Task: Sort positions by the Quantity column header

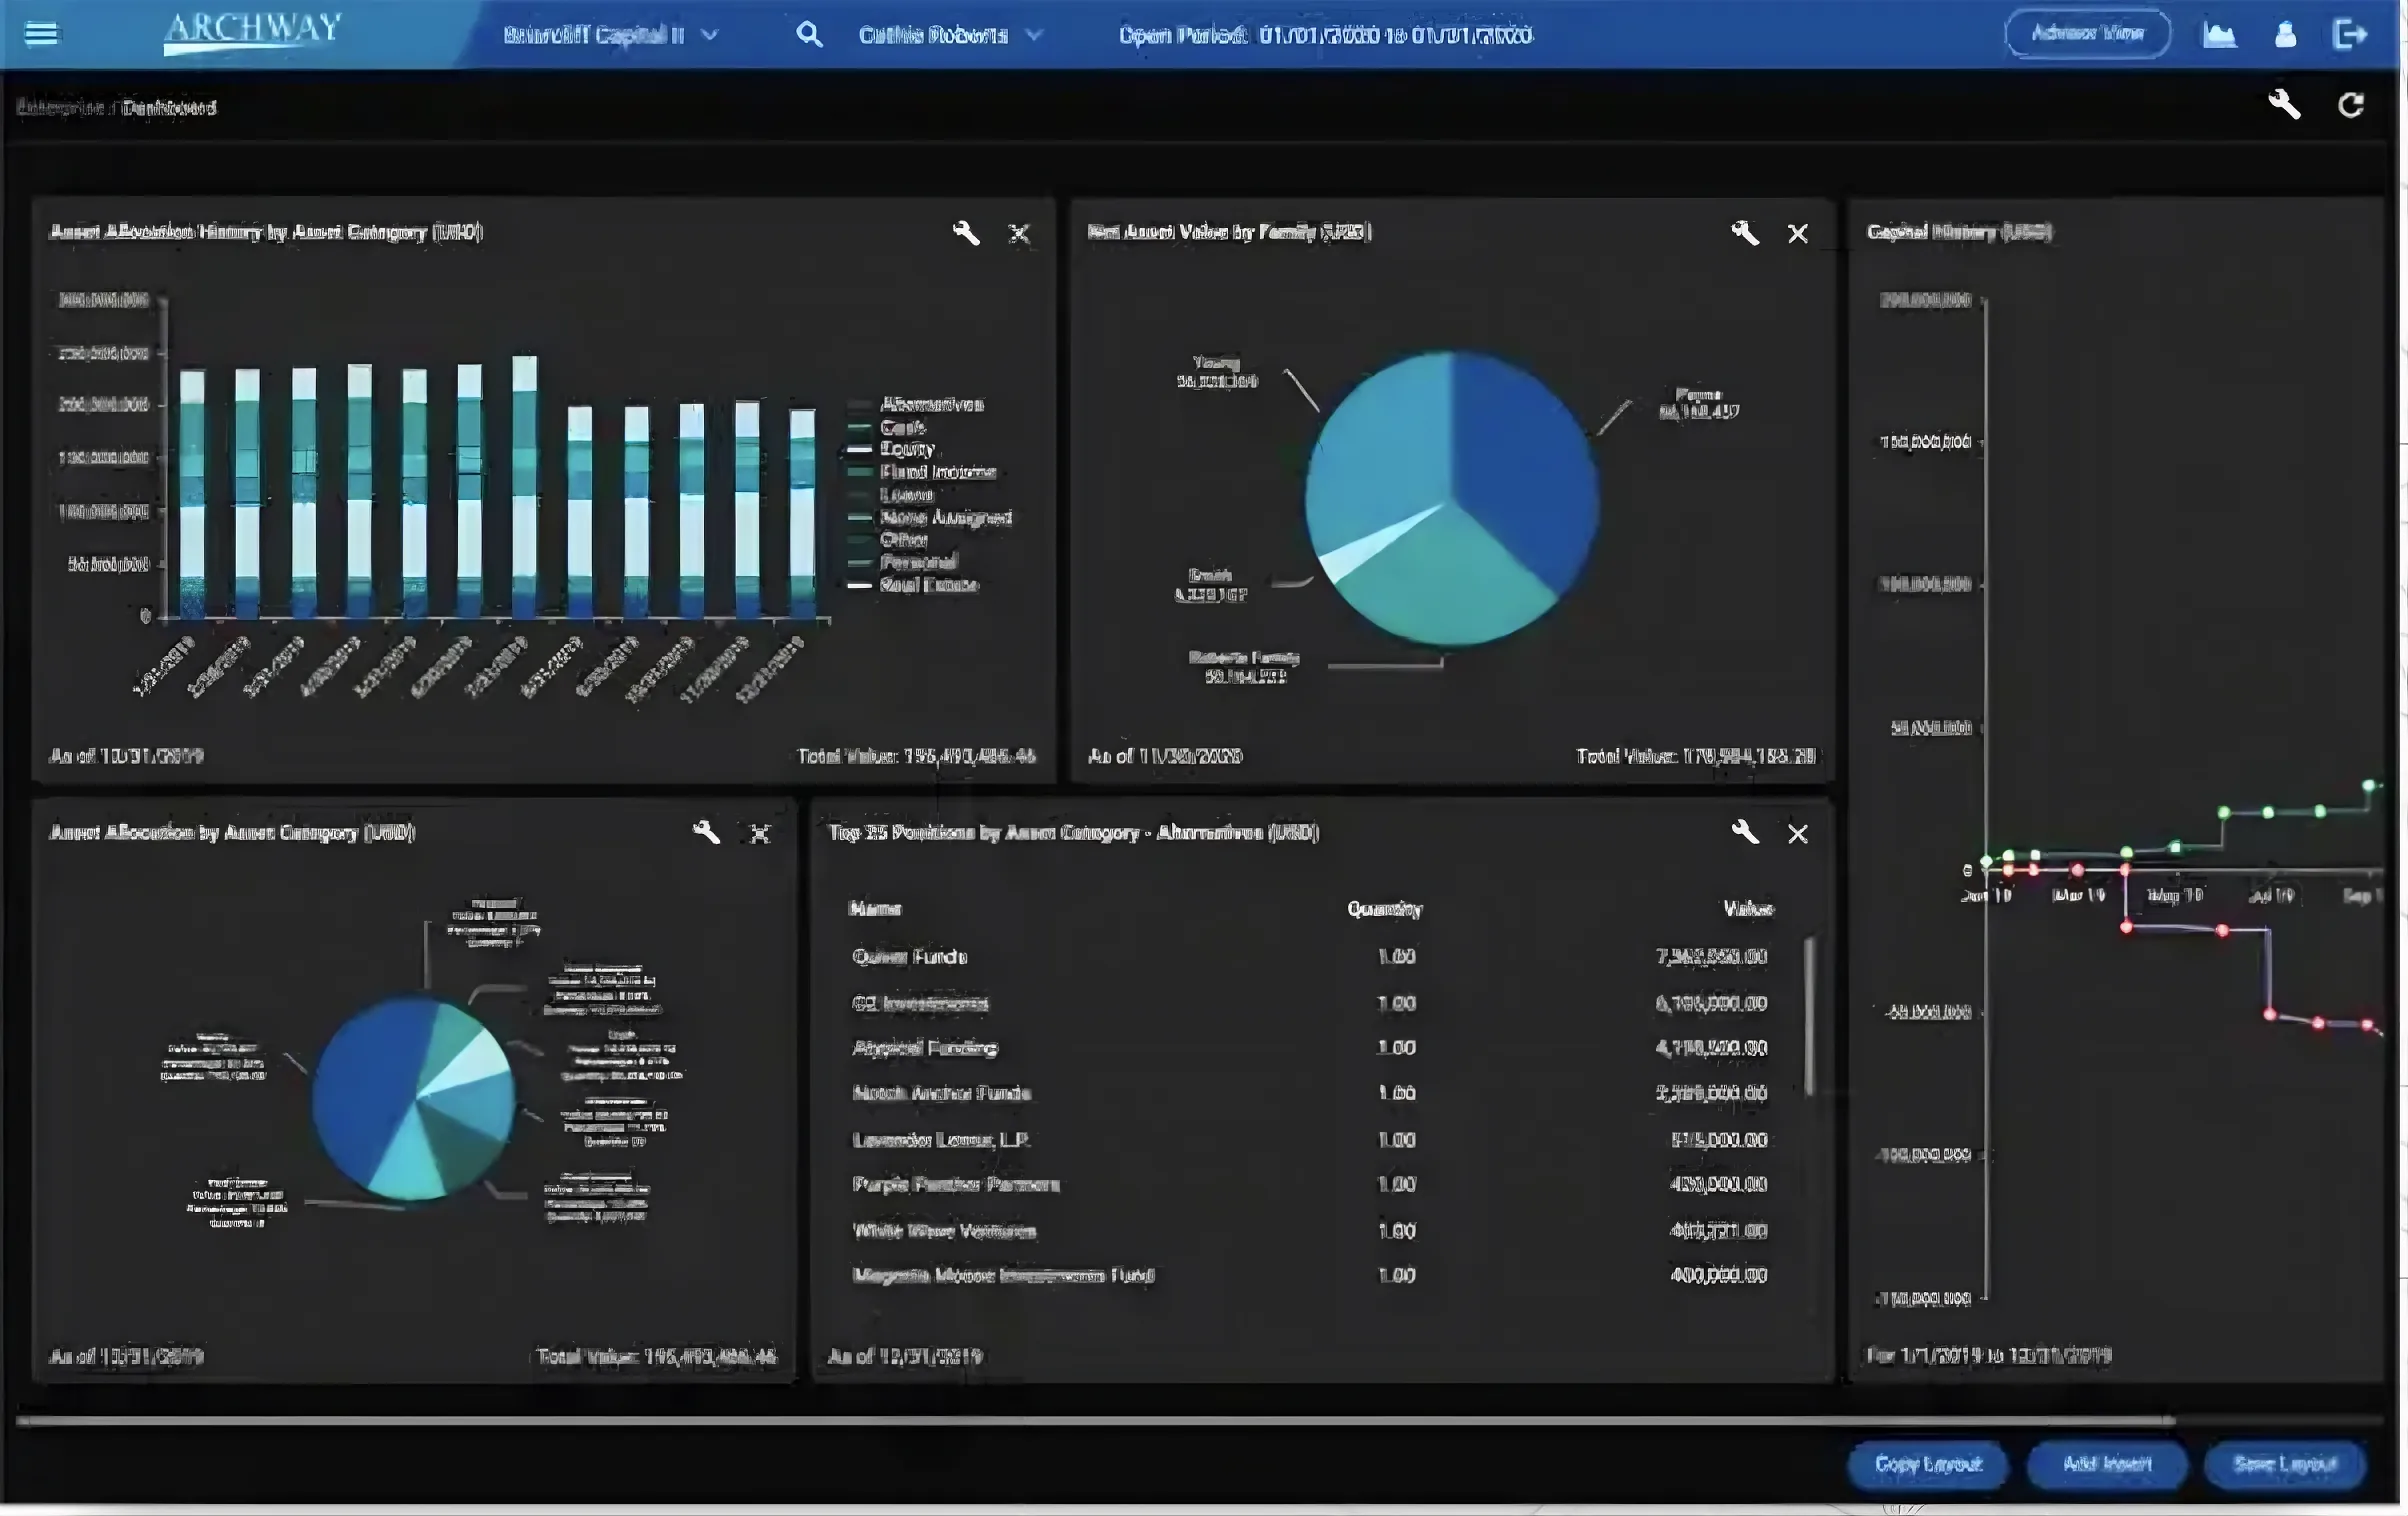Action: pos(1384,908)
